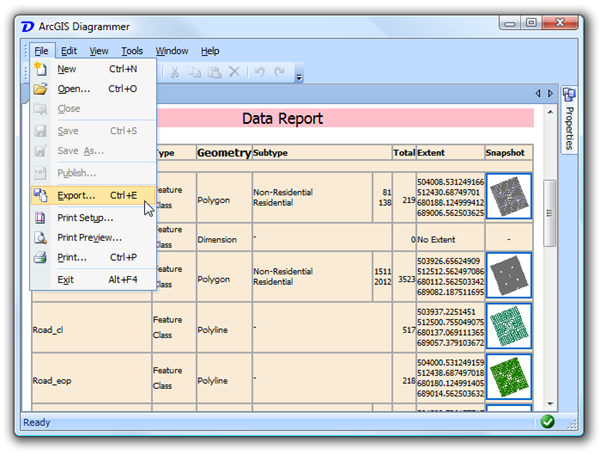
Task: Expand the docked Properties side tab
Action: pos(568,128)
